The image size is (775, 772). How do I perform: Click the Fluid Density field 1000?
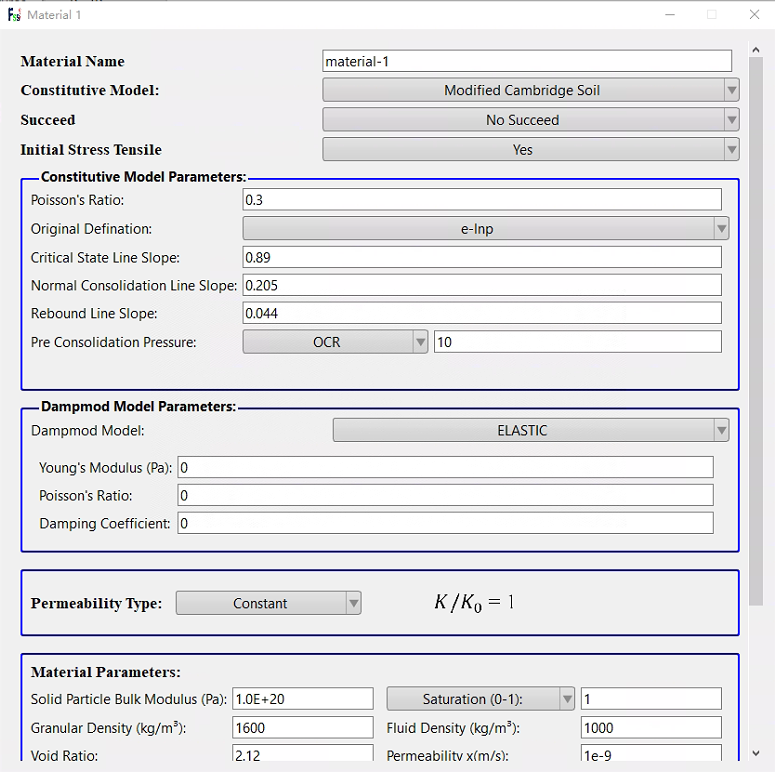(651, 728)
